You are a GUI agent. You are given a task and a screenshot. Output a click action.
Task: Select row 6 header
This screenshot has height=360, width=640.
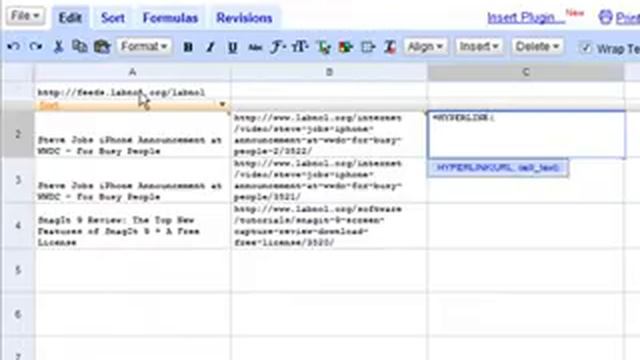coord(18,314)
